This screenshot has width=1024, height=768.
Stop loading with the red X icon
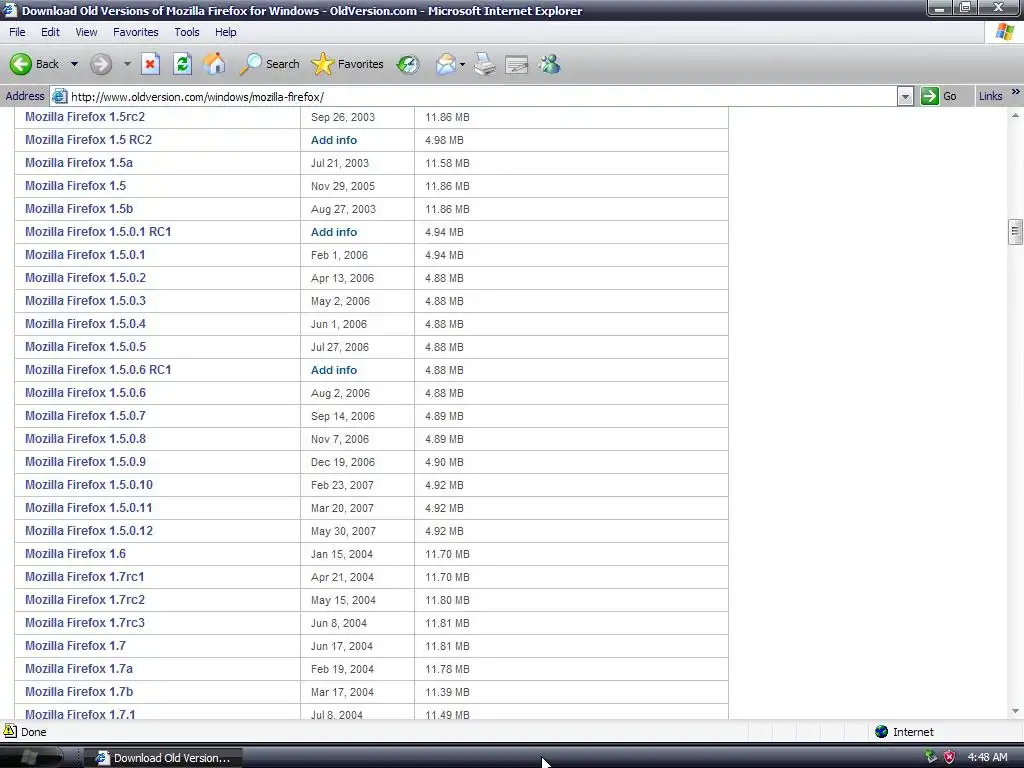pos(150,64)
